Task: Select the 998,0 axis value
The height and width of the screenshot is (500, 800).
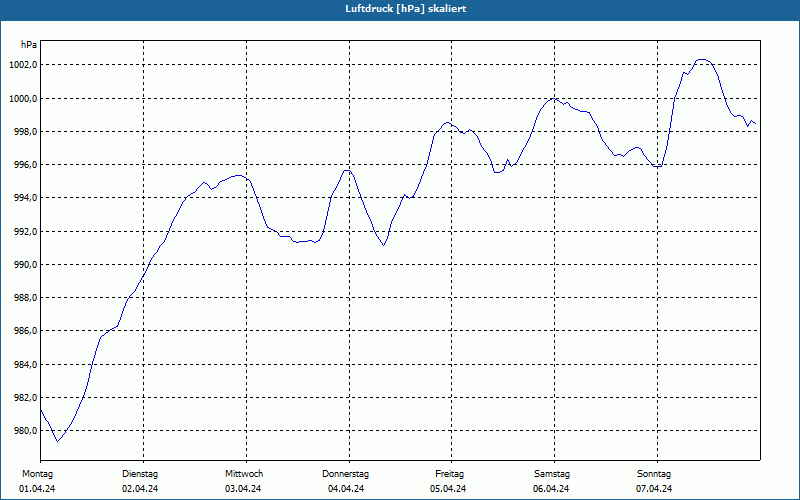Action: pos(26,132)
